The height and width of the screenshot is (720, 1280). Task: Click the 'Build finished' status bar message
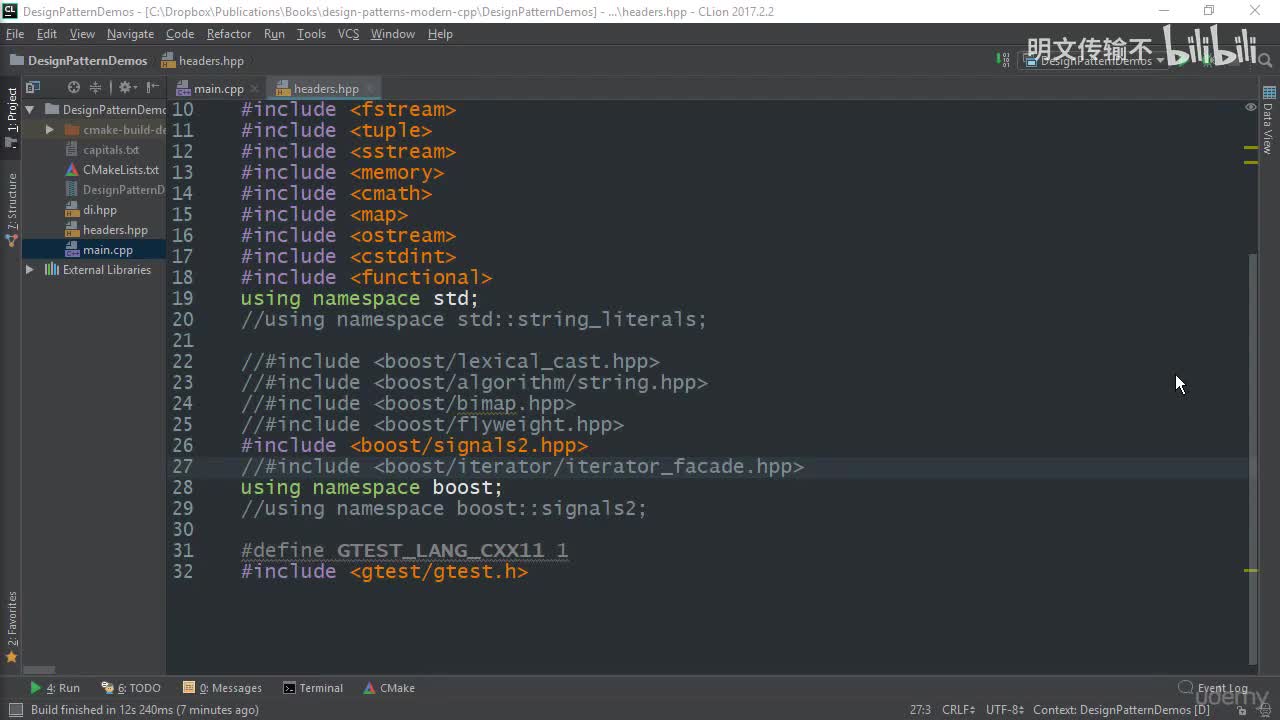(x=145, y=710)
